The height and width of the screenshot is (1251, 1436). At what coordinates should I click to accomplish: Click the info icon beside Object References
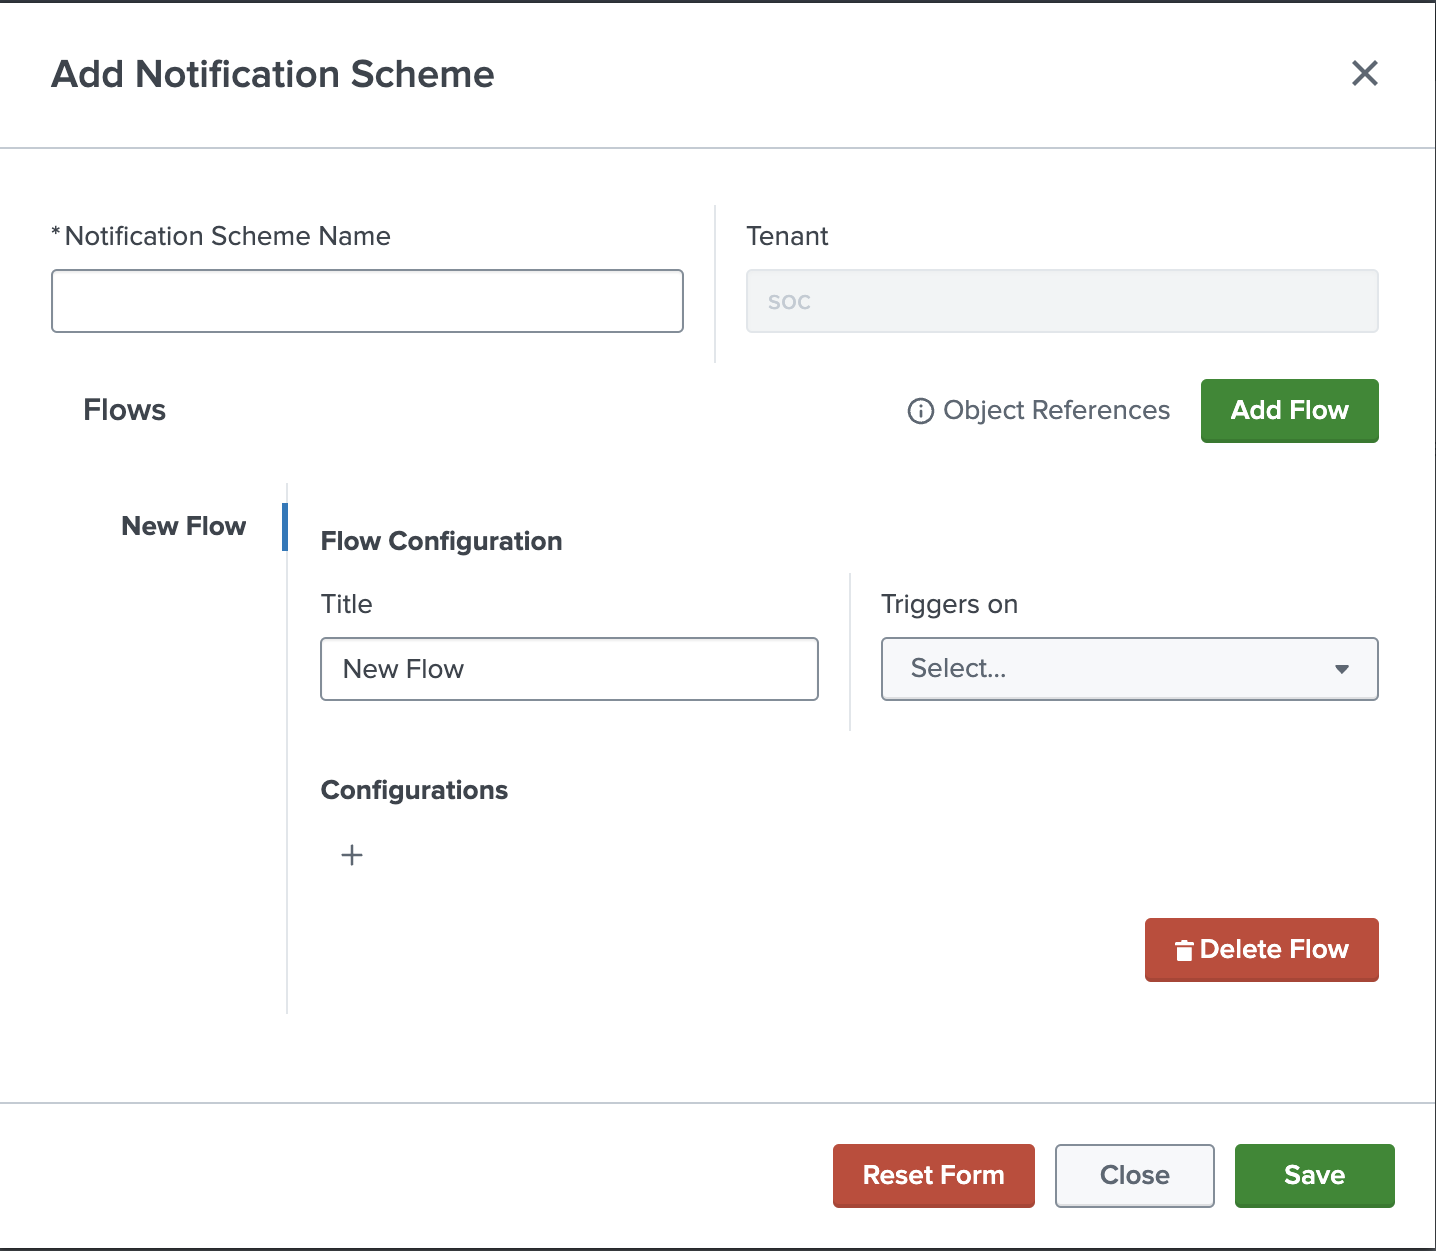coord(919,410)
